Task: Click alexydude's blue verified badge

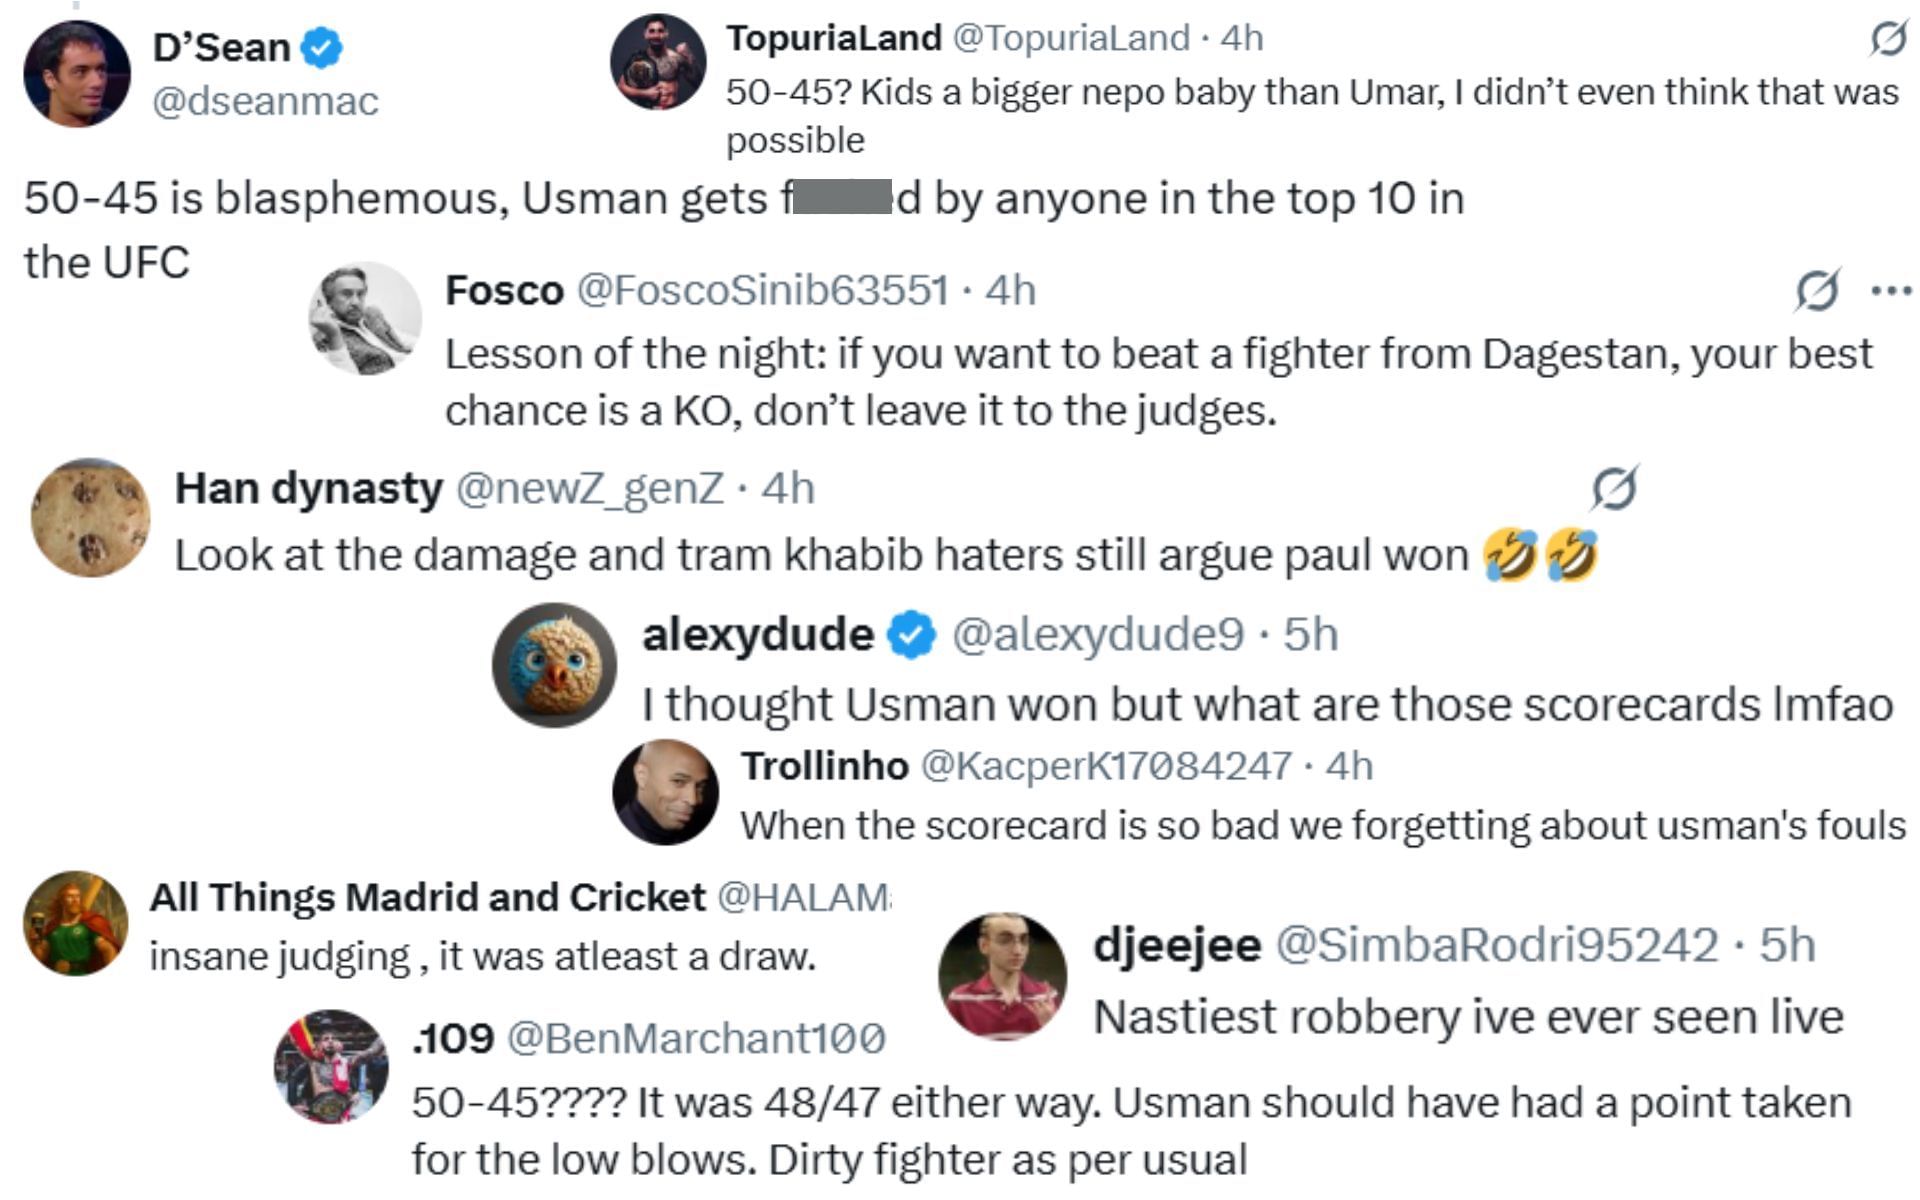Action: 911,636
